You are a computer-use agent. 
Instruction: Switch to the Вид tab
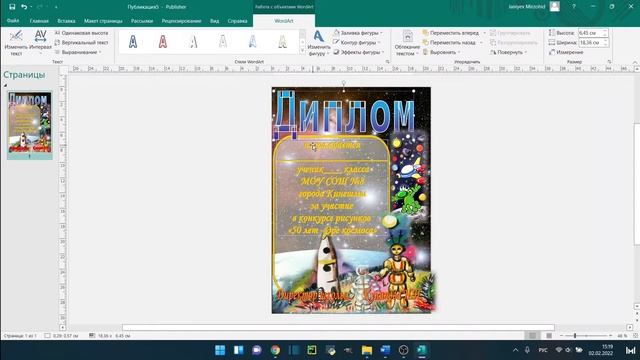pyautogui.click(x=215, y=21)
